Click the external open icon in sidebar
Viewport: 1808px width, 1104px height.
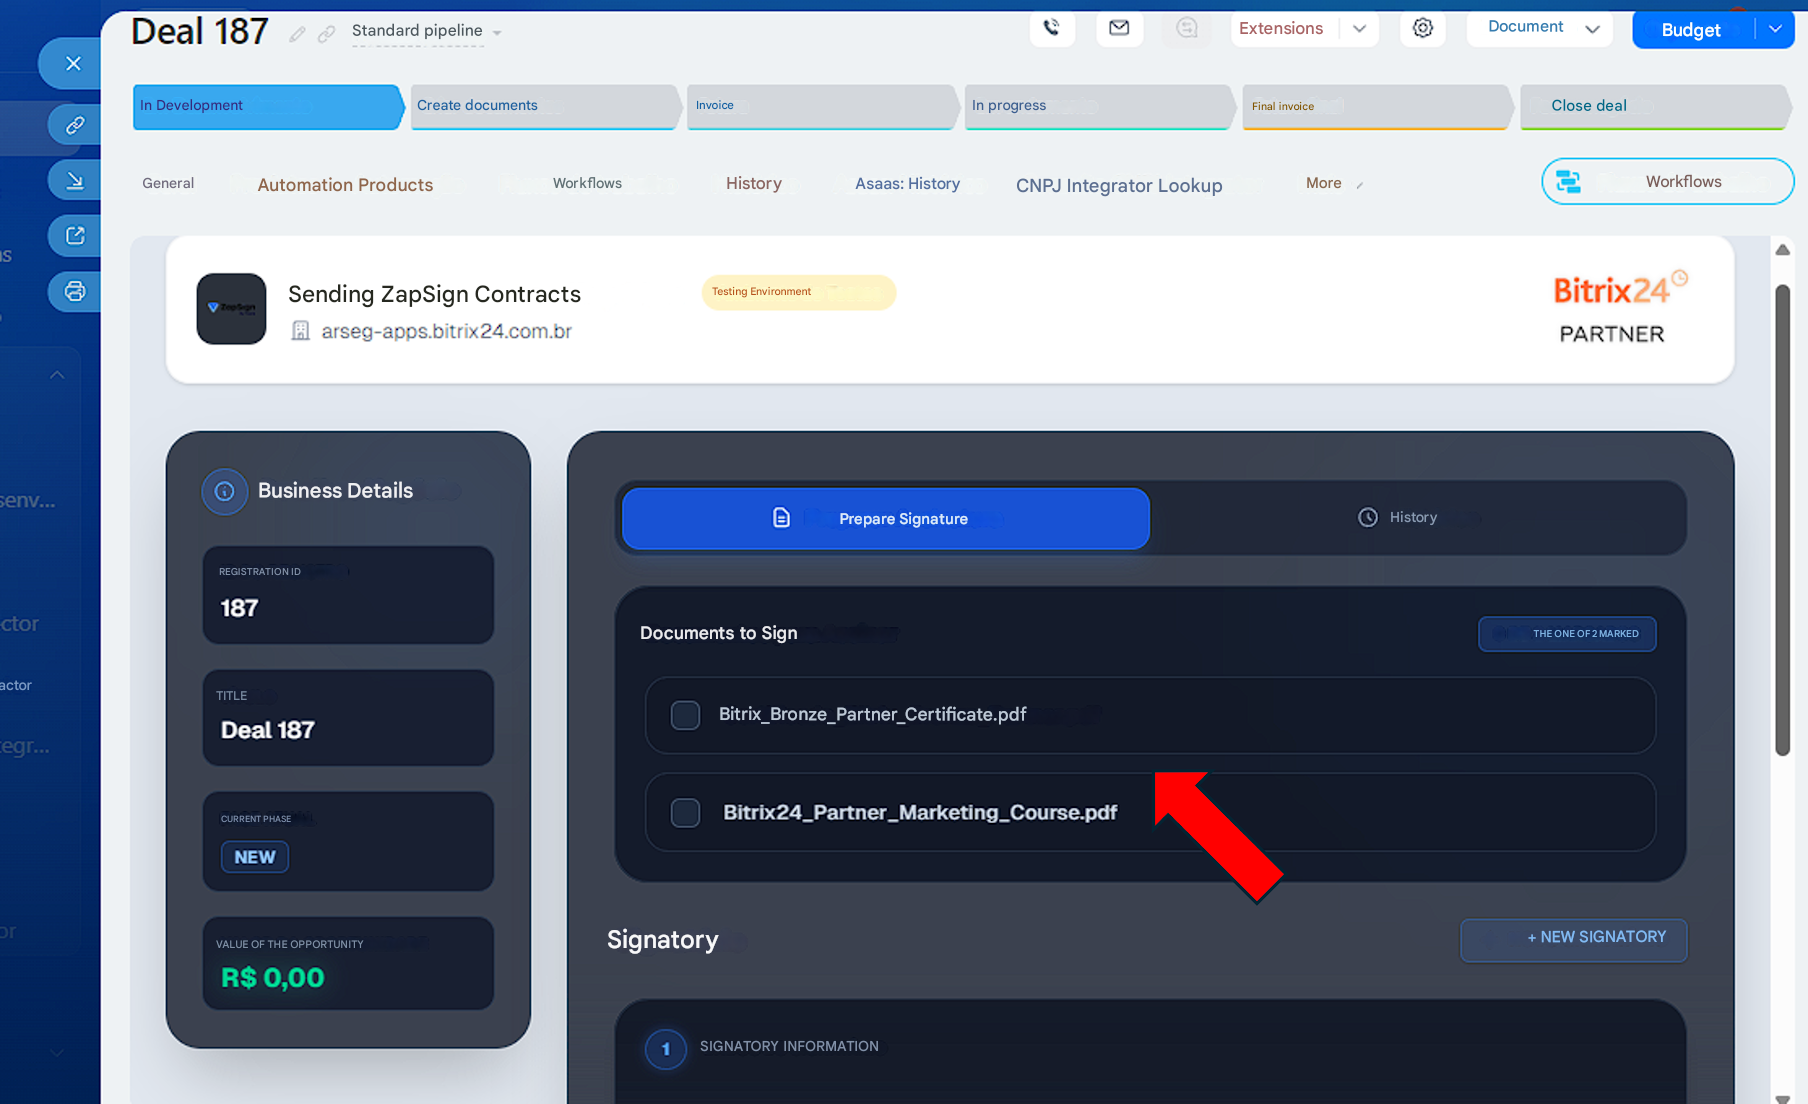(x=75, y=236)
